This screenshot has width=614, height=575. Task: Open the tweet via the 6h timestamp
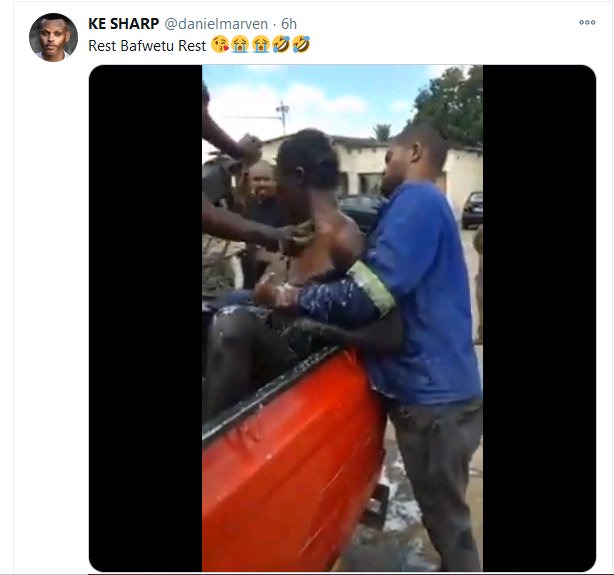pos(289,24)
